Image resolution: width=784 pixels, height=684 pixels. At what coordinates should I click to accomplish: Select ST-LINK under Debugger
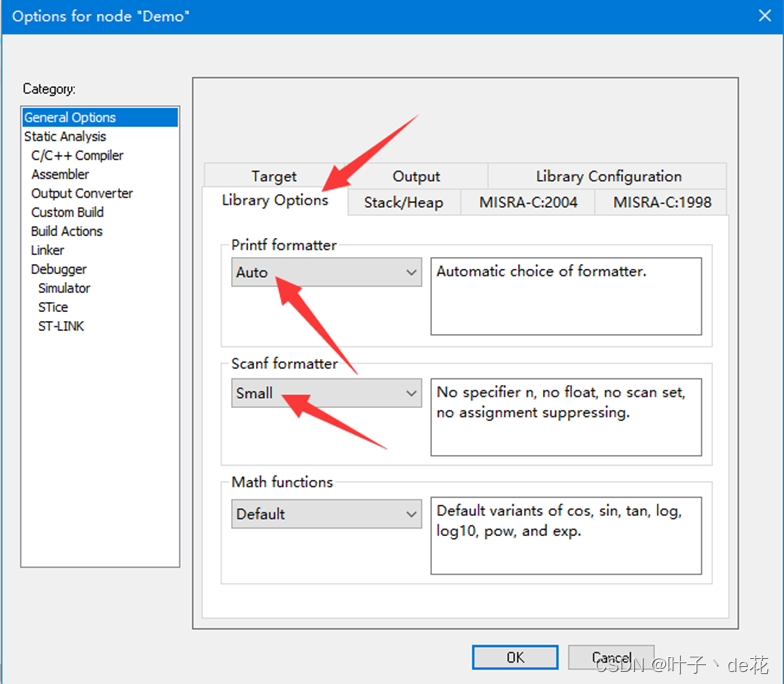pyautogui.click(x=61, y=326)
